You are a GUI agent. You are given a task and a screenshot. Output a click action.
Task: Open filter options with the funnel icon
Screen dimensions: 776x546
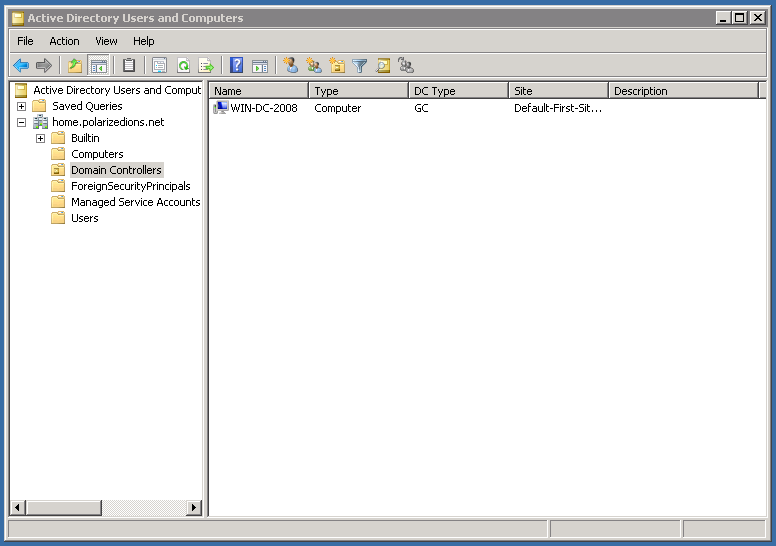click(360, 66)
